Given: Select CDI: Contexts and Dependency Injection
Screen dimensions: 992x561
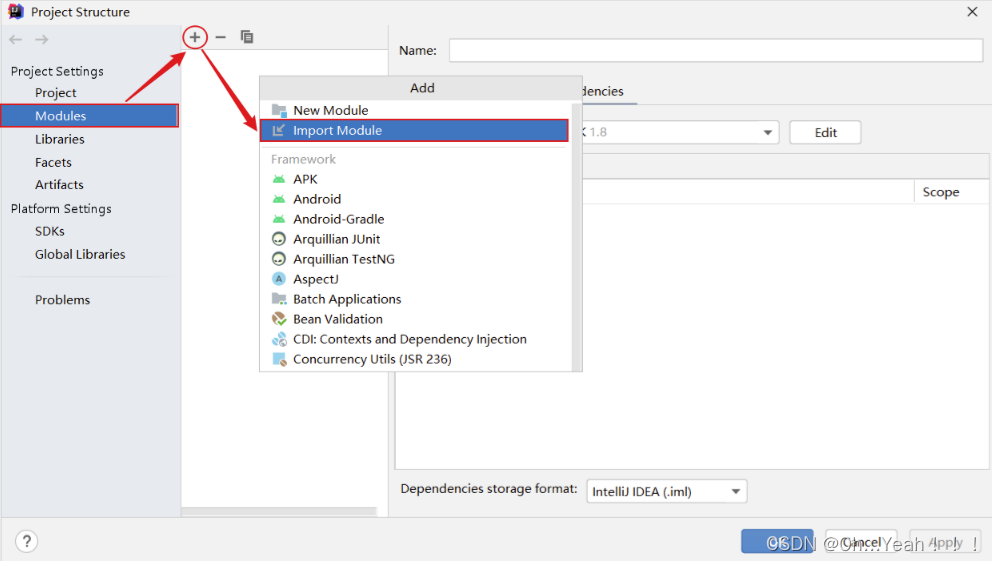Looking at the screenshot, I should [416, 339].
